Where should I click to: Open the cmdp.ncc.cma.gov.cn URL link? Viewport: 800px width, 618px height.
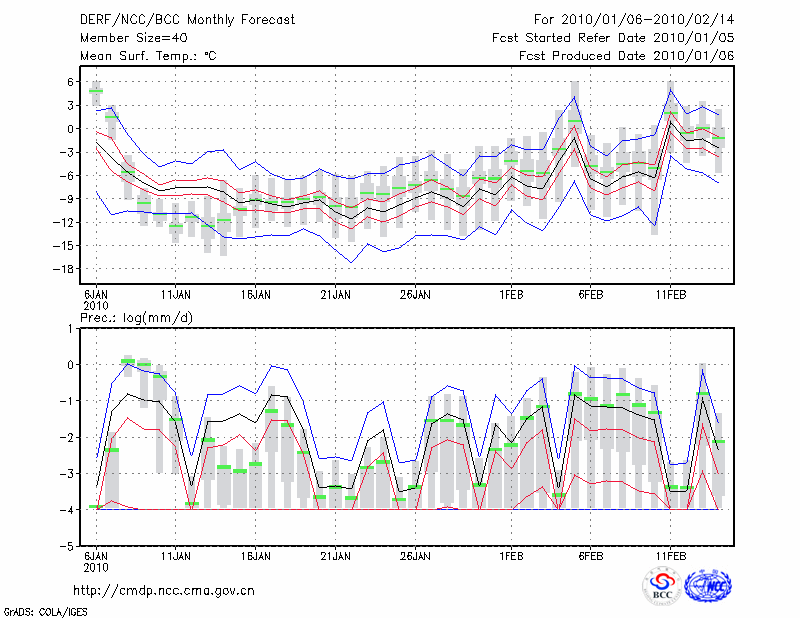pos(164,590)
